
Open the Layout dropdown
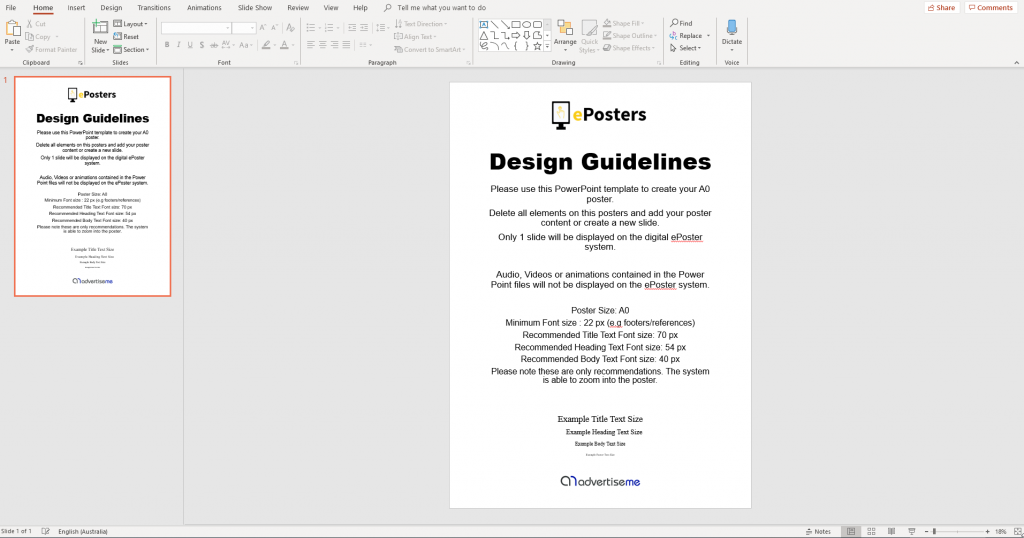pos(131,24)
